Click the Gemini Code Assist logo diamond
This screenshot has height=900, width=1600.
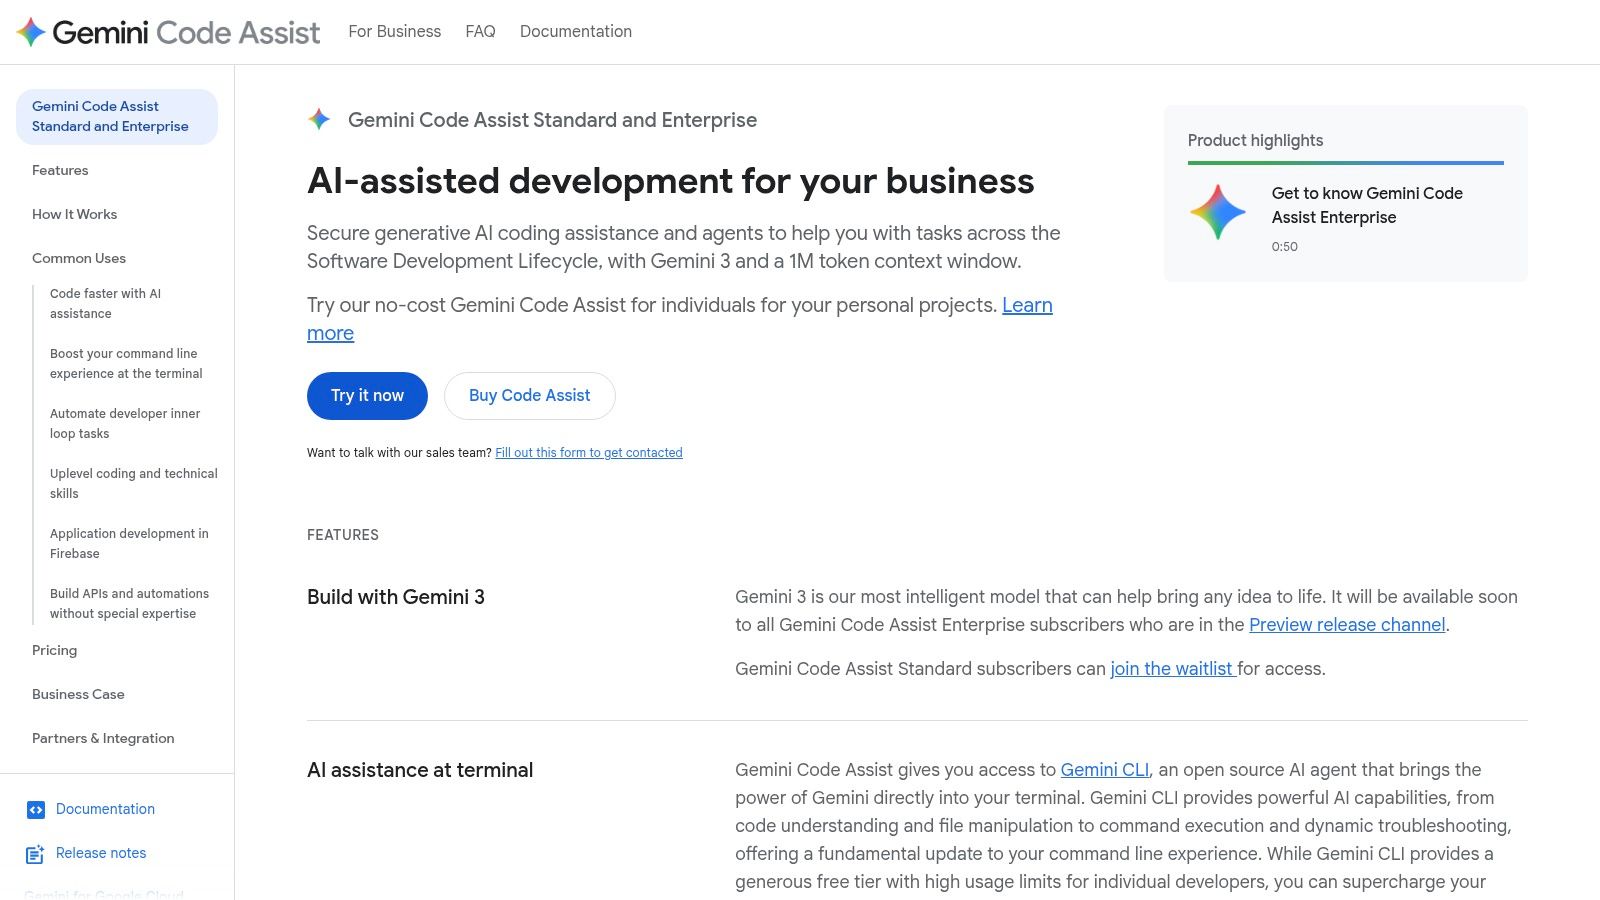tap(30, 31)
